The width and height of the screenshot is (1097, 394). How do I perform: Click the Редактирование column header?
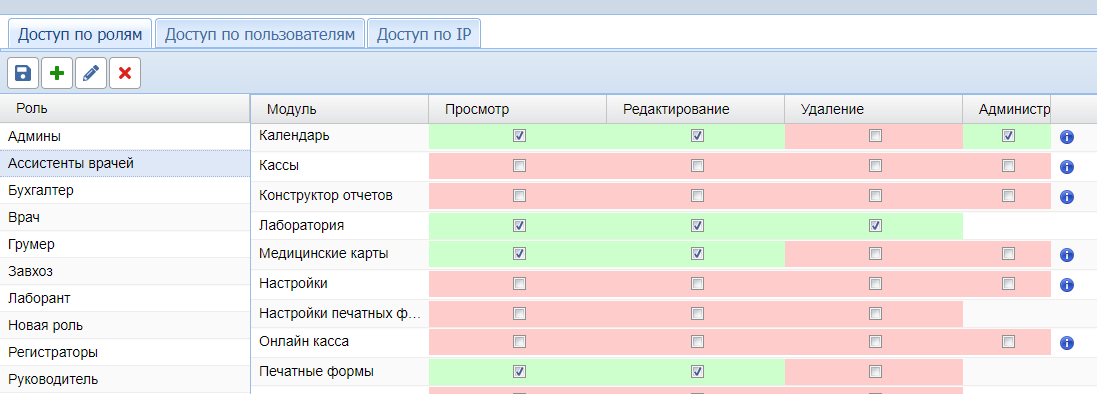[x=695, y=108]
